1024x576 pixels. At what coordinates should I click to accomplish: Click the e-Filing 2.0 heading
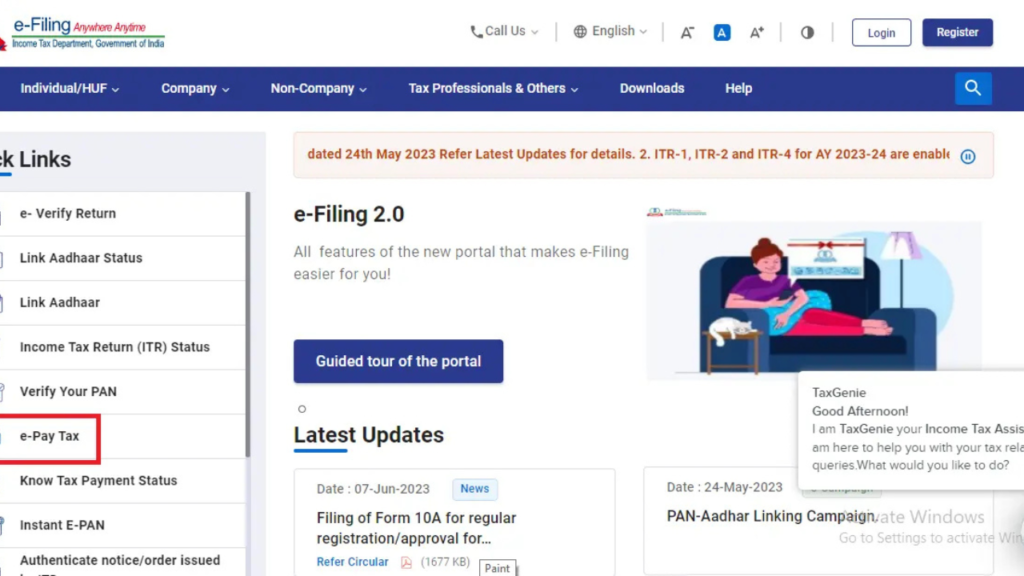(349, 214)
